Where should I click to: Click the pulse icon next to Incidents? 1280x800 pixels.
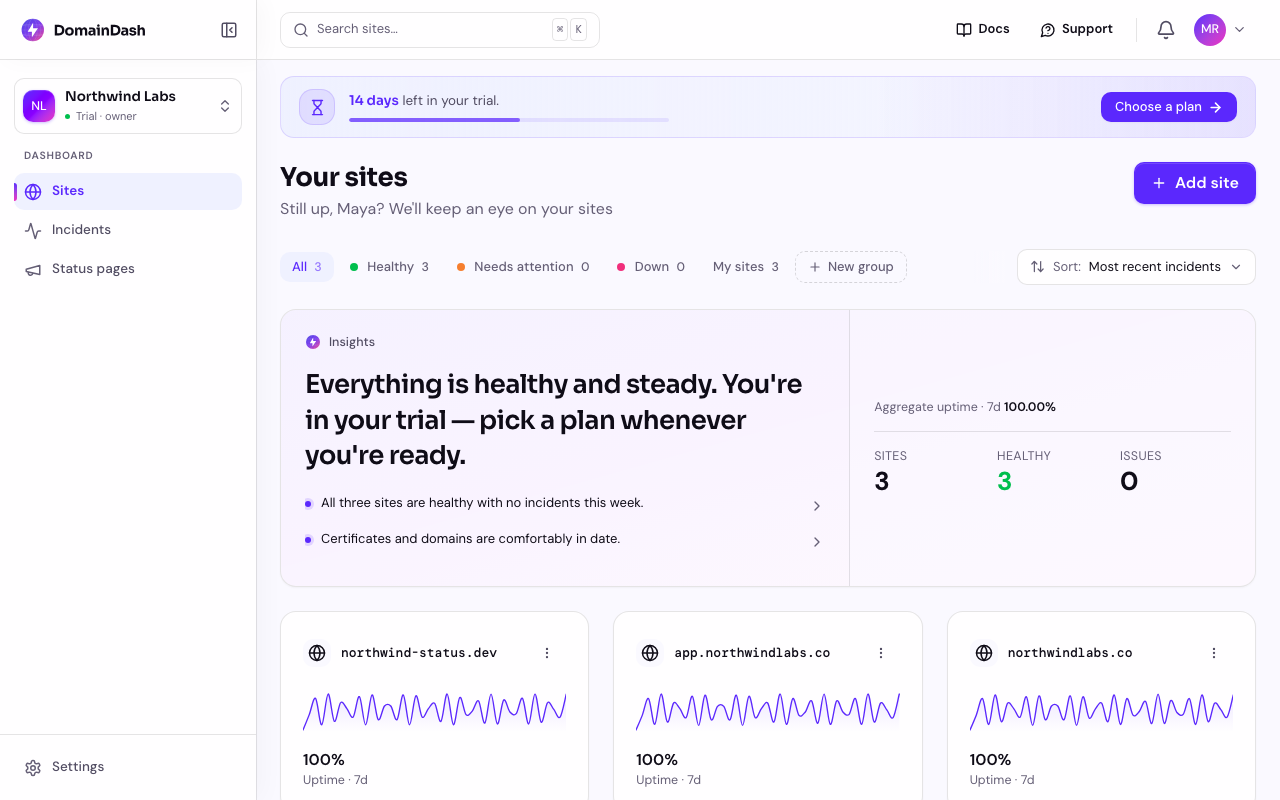coord(33,230)
